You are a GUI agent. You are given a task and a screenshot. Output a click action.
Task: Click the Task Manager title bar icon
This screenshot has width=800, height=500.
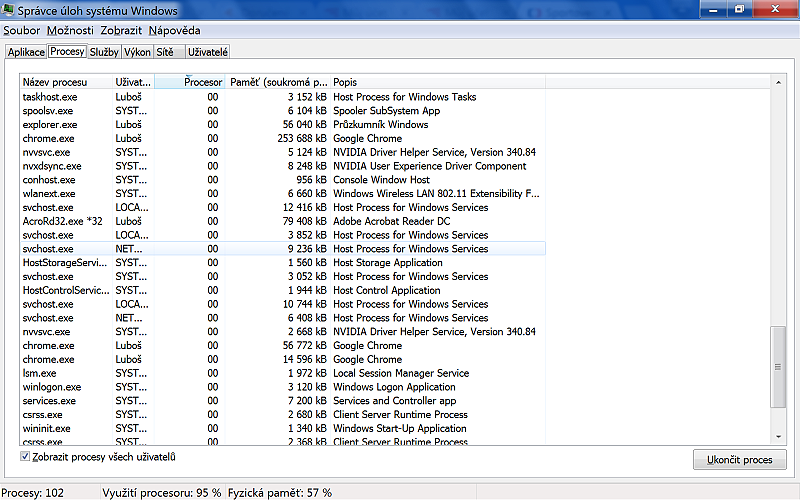tap(10, 11)
